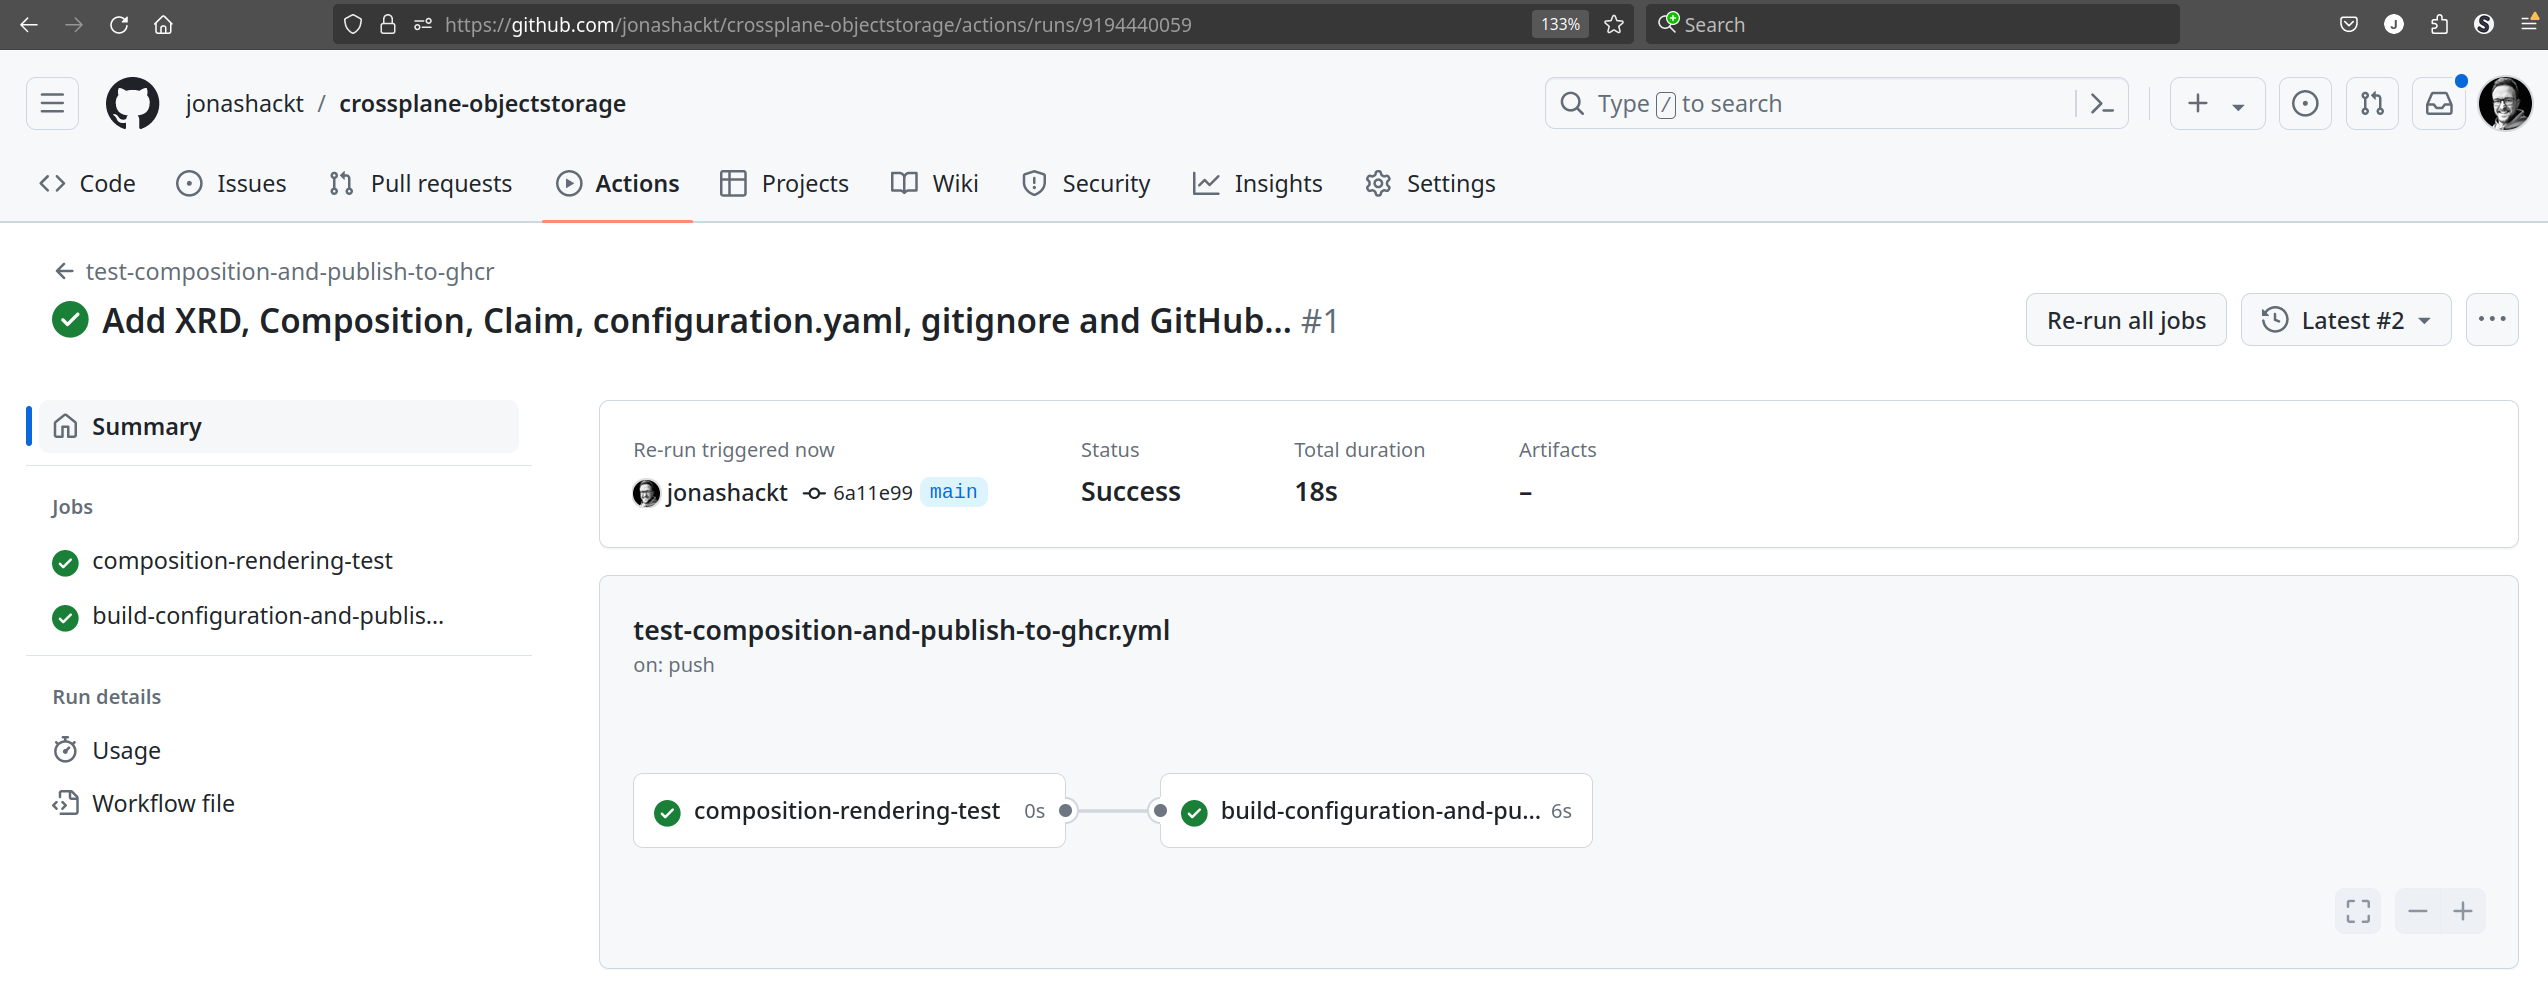Switch to the Insights tab
Viewport: 2548px width, 987px height.
coord(1257,184)
